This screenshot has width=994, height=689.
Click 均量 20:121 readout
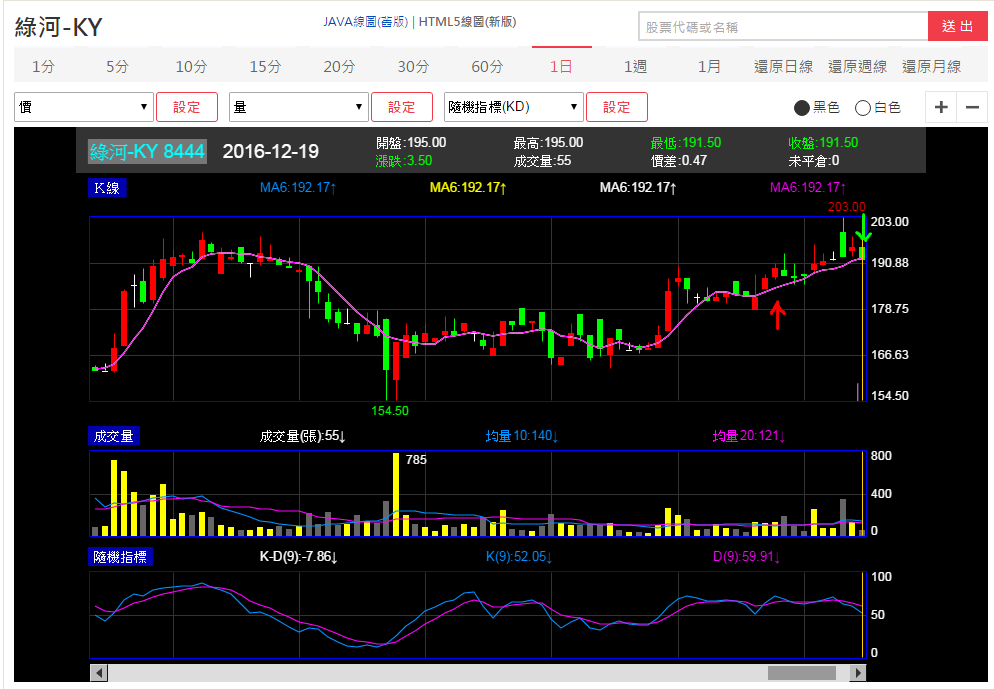[749, 436]
